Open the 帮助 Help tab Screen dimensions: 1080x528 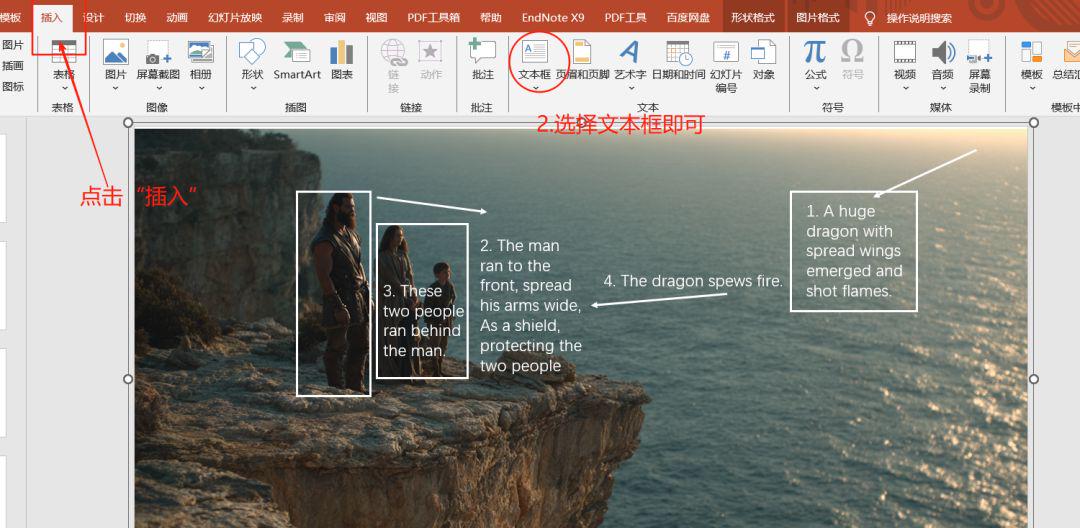[x=490, y=18]
